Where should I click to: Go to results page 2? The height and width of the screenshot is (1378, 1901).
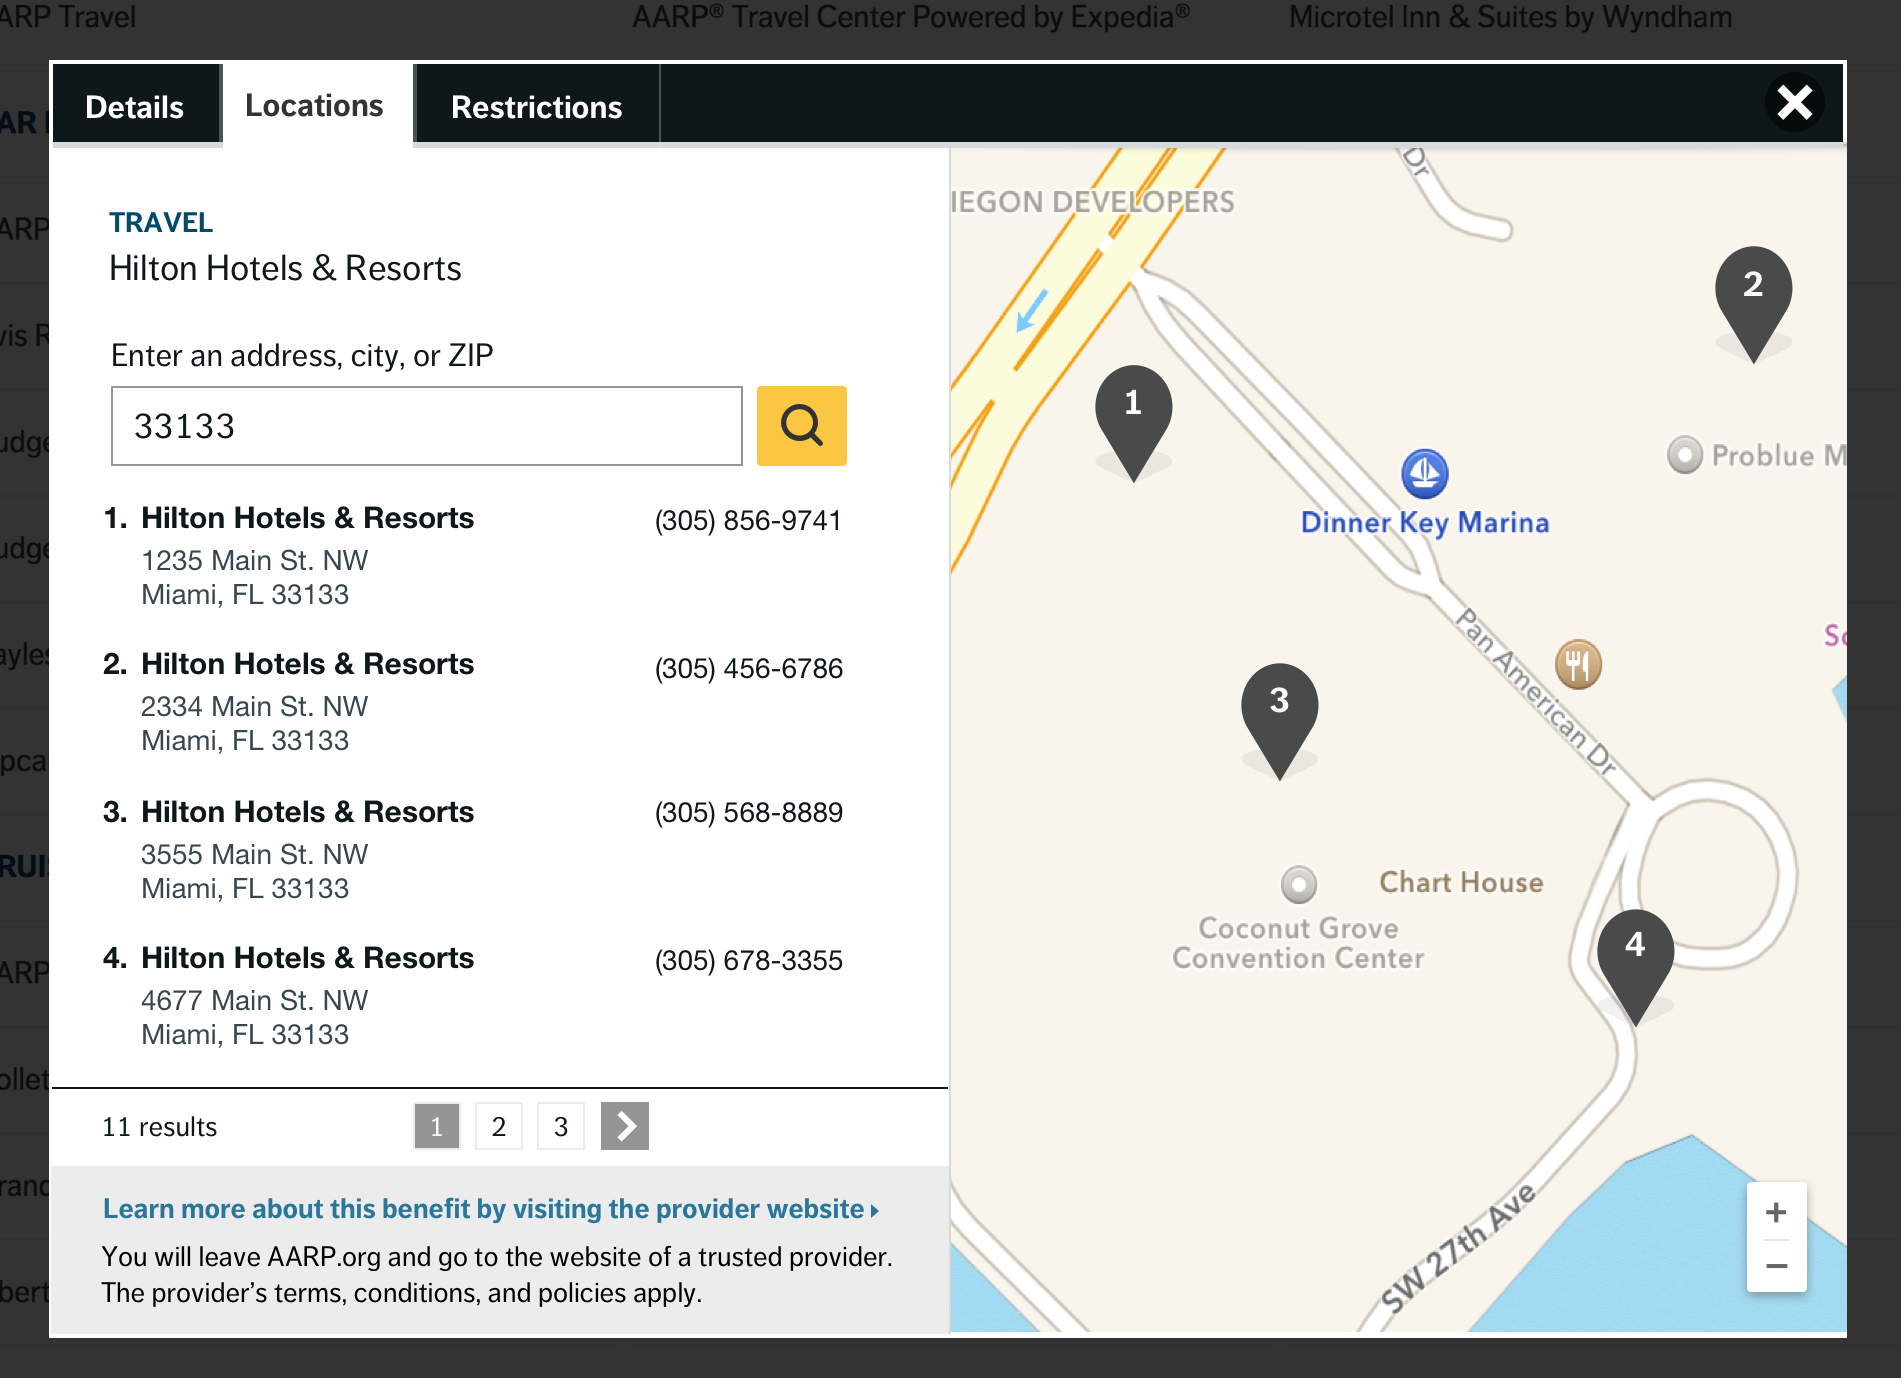(498, 1126)
